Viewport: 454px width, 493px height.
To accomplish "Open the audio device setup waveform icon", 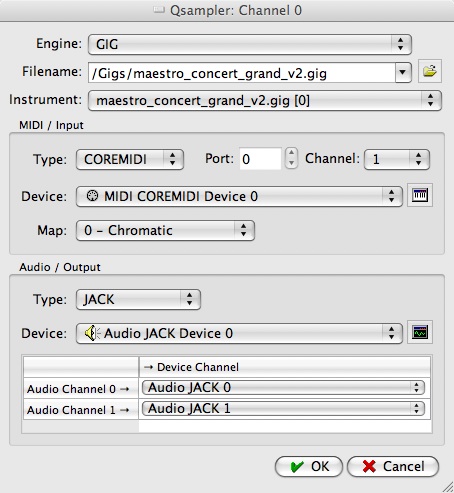I will (x=420, y=332).
